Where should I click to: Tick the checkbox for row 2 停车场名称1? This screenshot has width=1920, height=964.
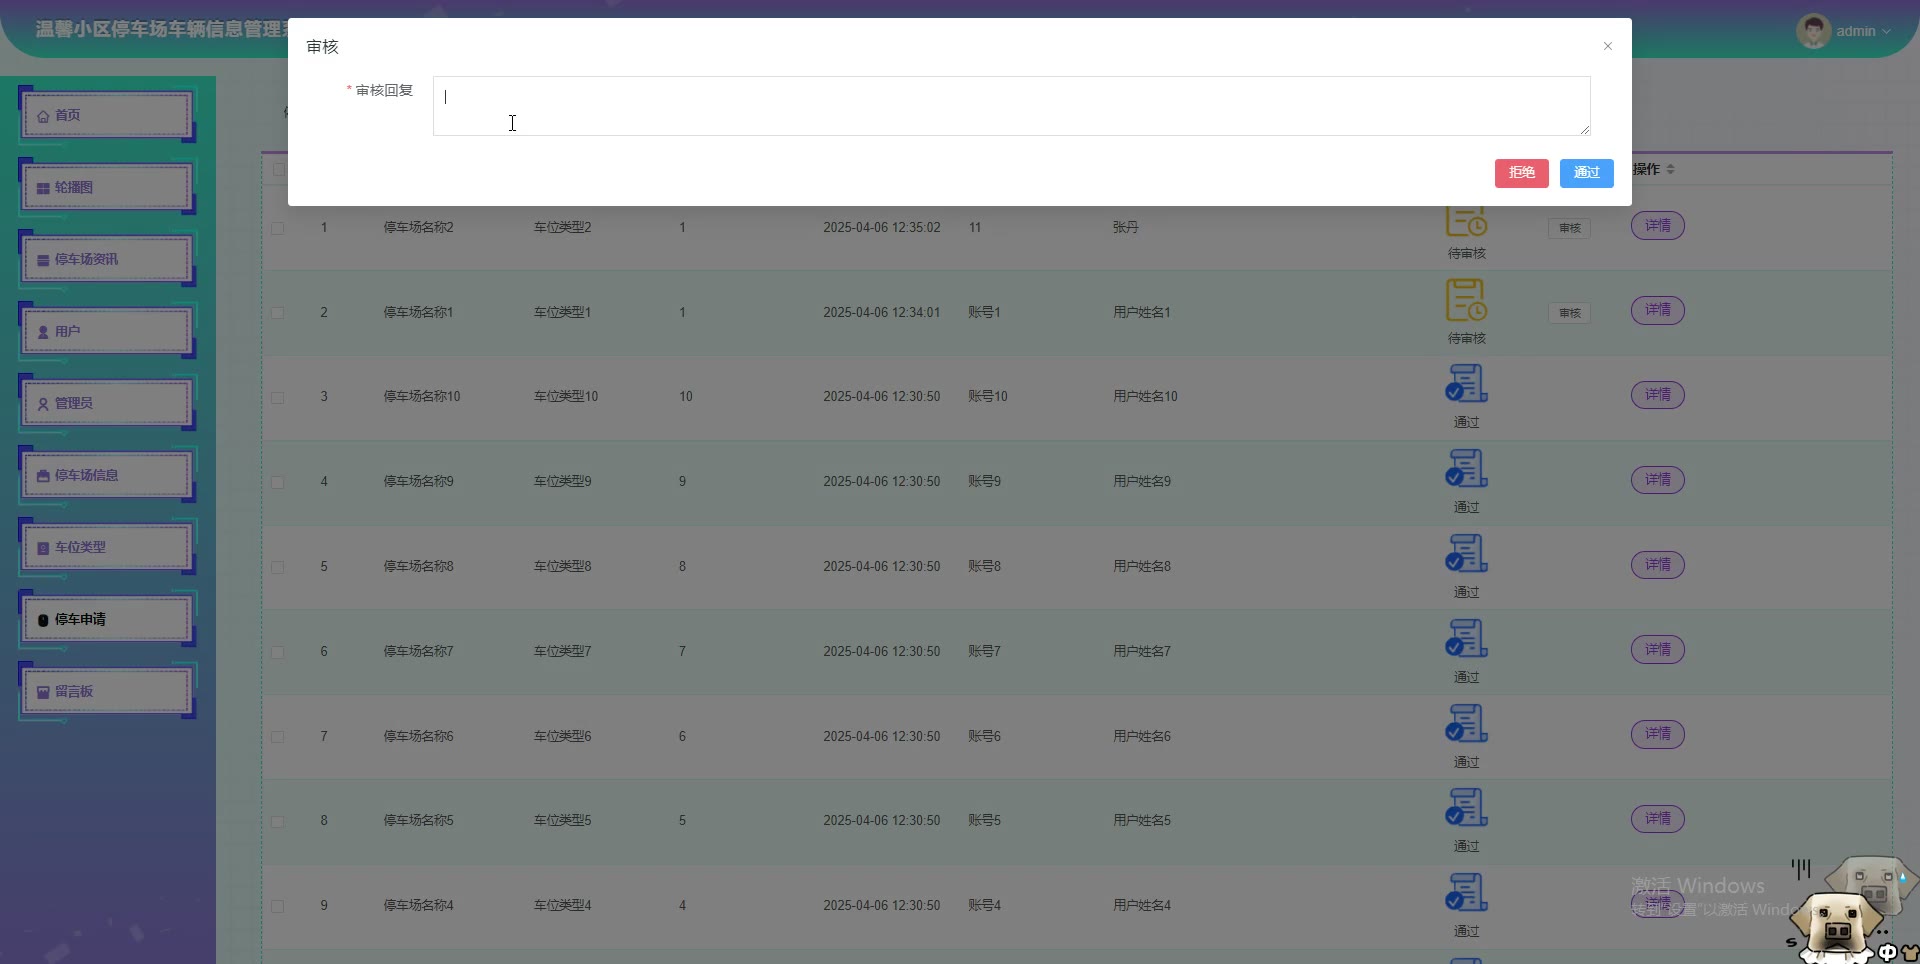[278, 313]
